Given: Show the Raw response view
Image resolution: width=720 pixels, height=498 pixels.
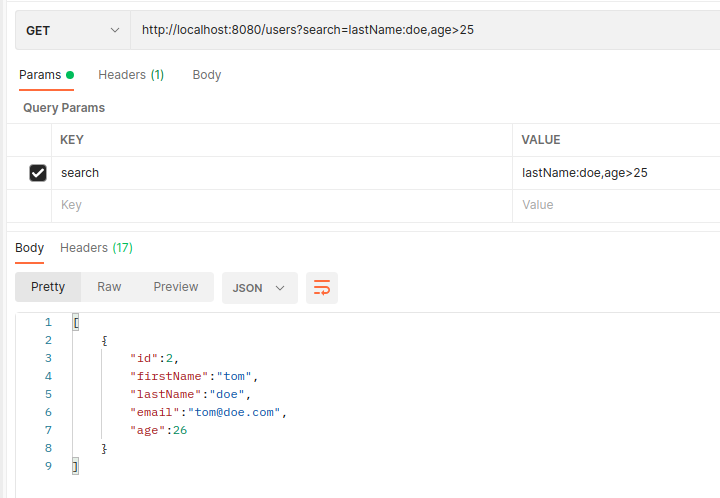Looking at the screenshot, I should click(109, 287).
